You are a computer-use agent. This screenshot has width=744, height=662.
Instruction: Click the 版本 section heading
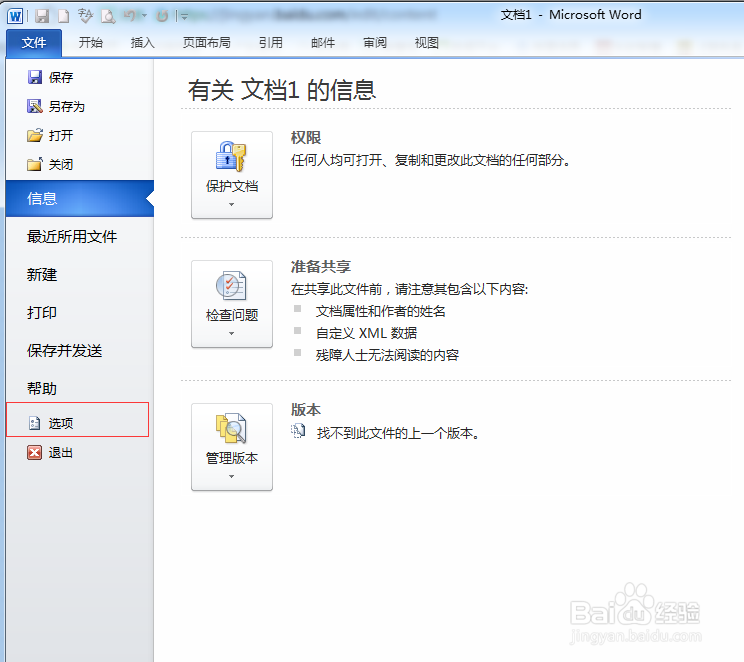[x=306, y=410]
